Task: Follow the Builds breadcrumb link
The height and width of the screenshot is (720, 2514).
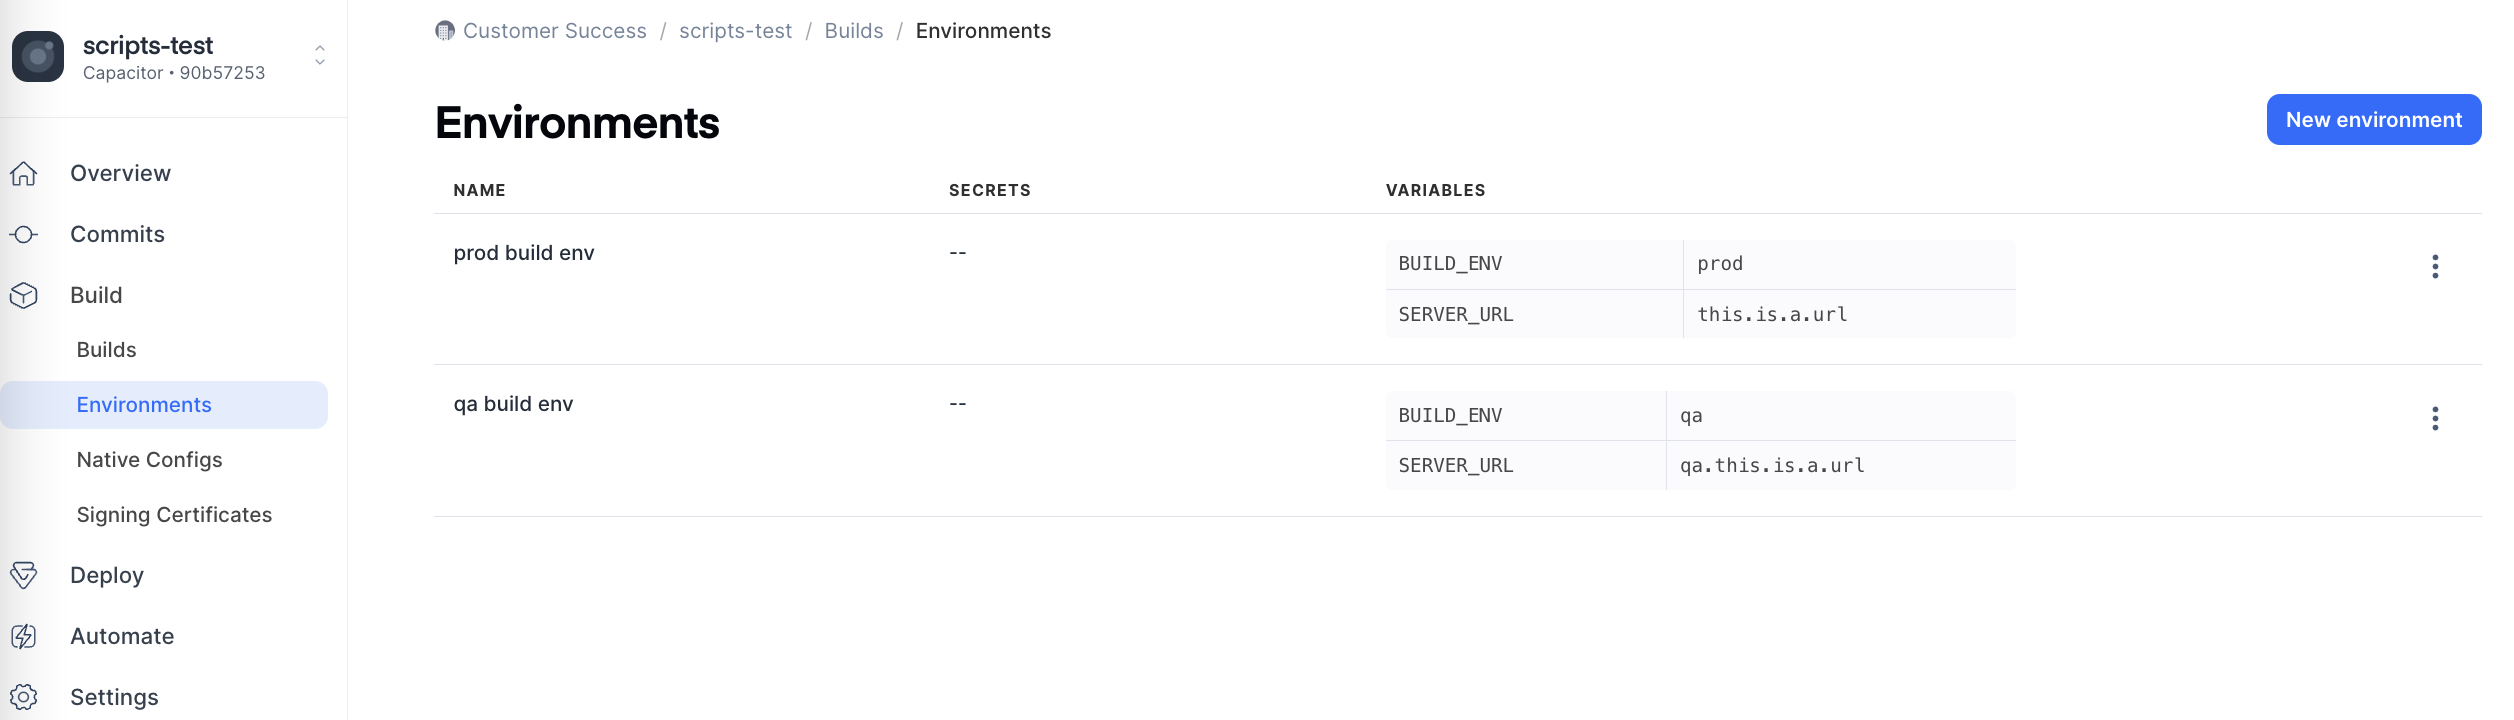Action: (x=853, y=31)
